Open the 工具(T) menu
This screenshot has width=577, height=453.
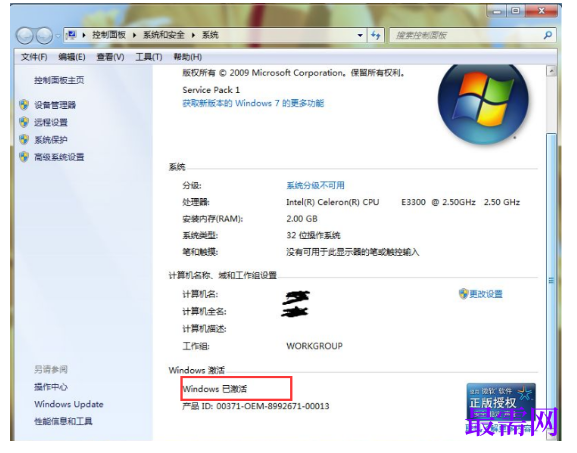[x=149, y=57]
